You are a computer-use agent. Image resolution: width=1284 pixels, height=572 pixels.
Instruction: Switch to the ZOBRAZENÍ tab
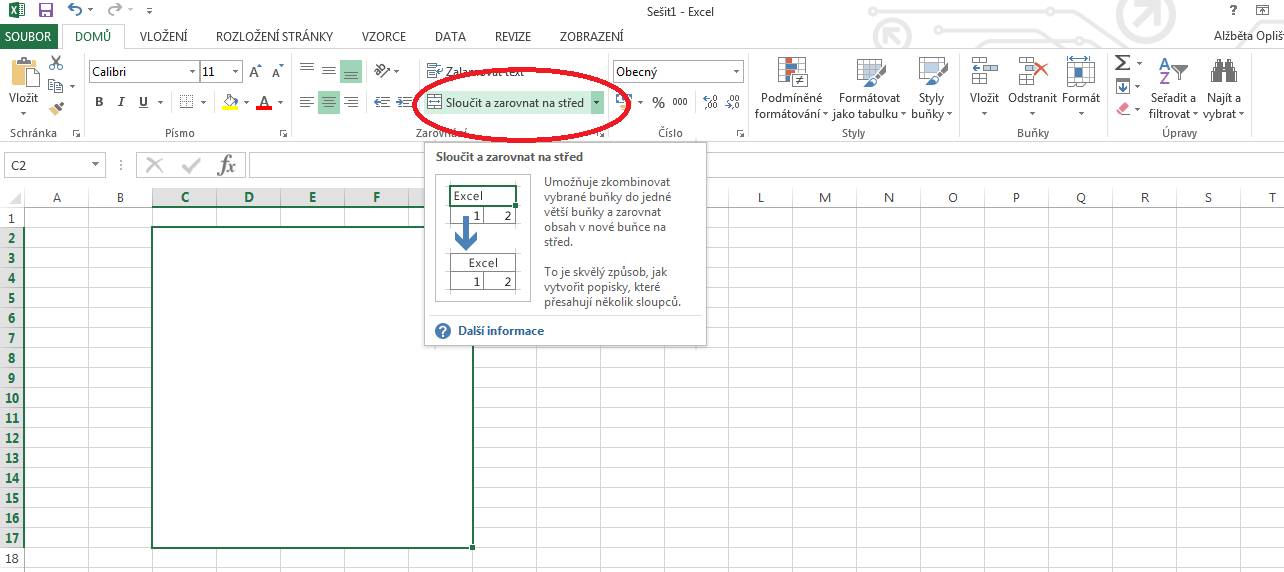(591, 36)
